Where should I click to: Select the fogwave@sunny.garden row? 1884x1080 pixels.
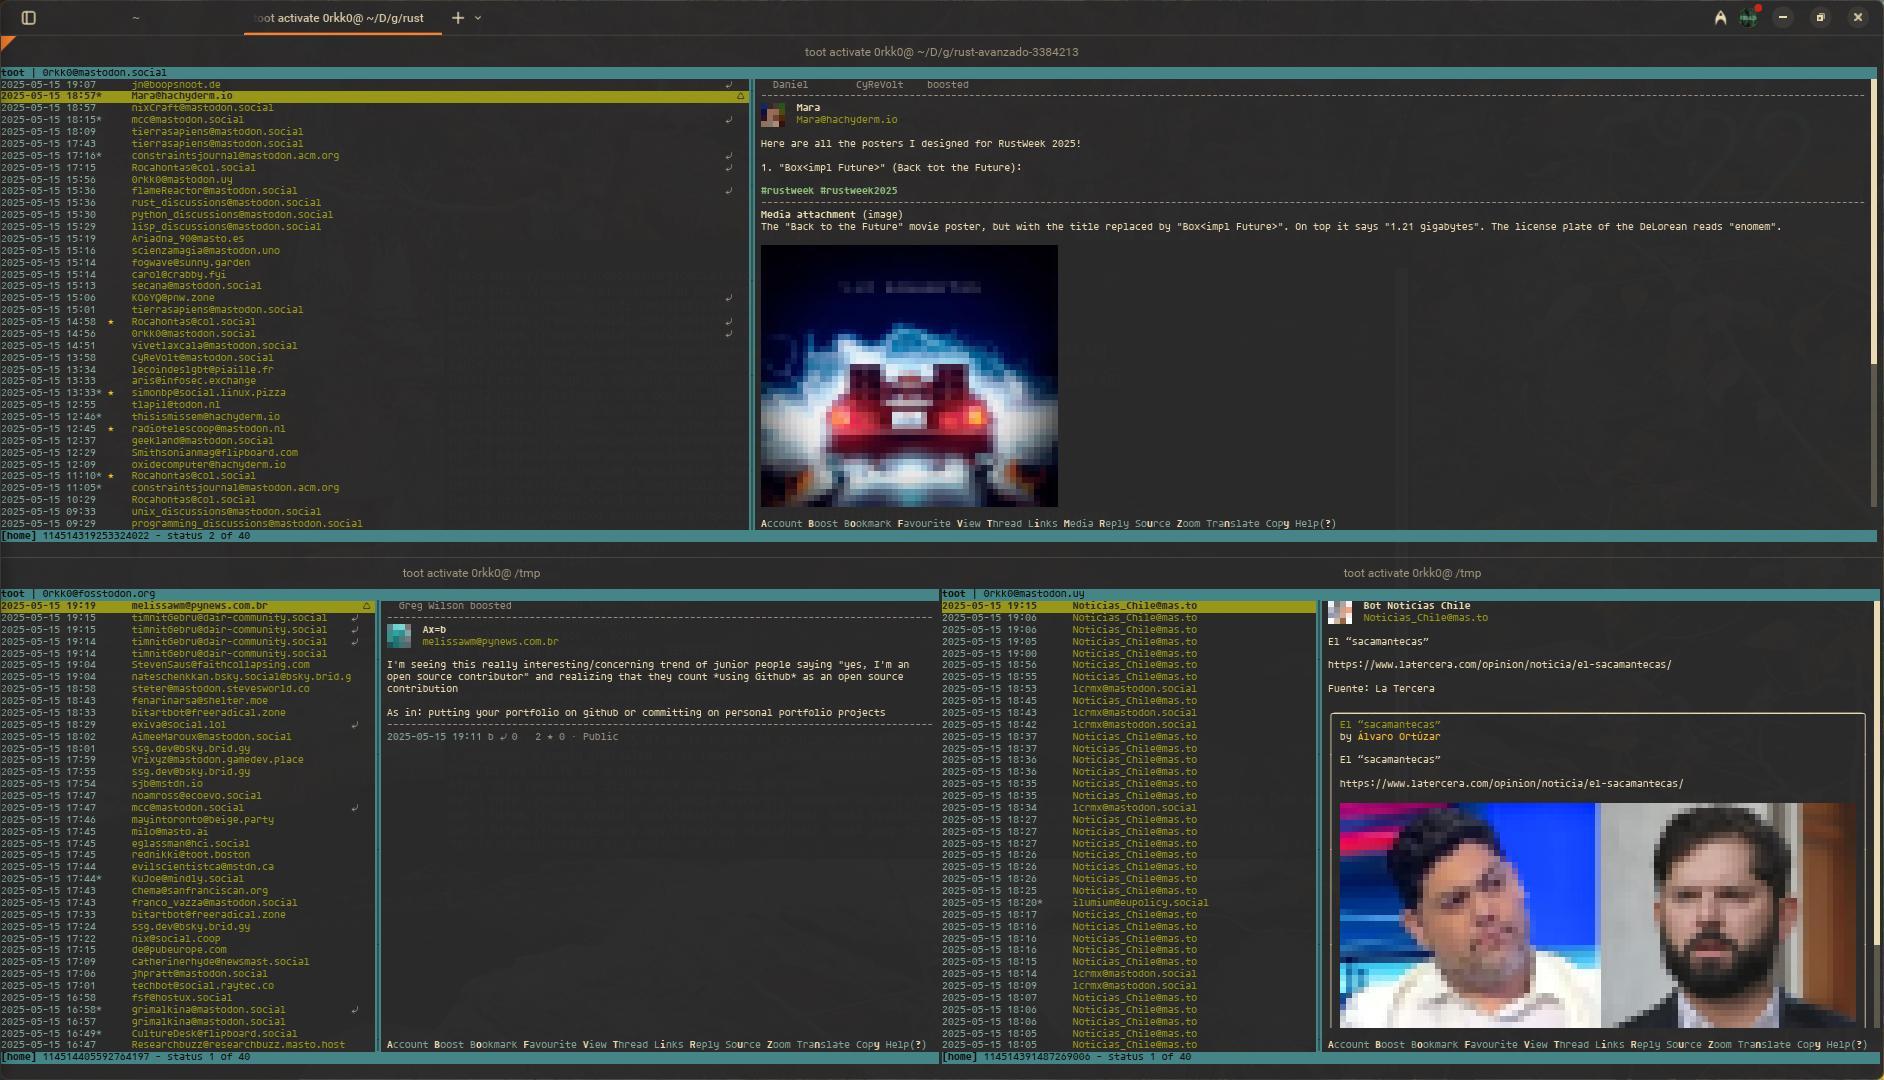(374, 263)
